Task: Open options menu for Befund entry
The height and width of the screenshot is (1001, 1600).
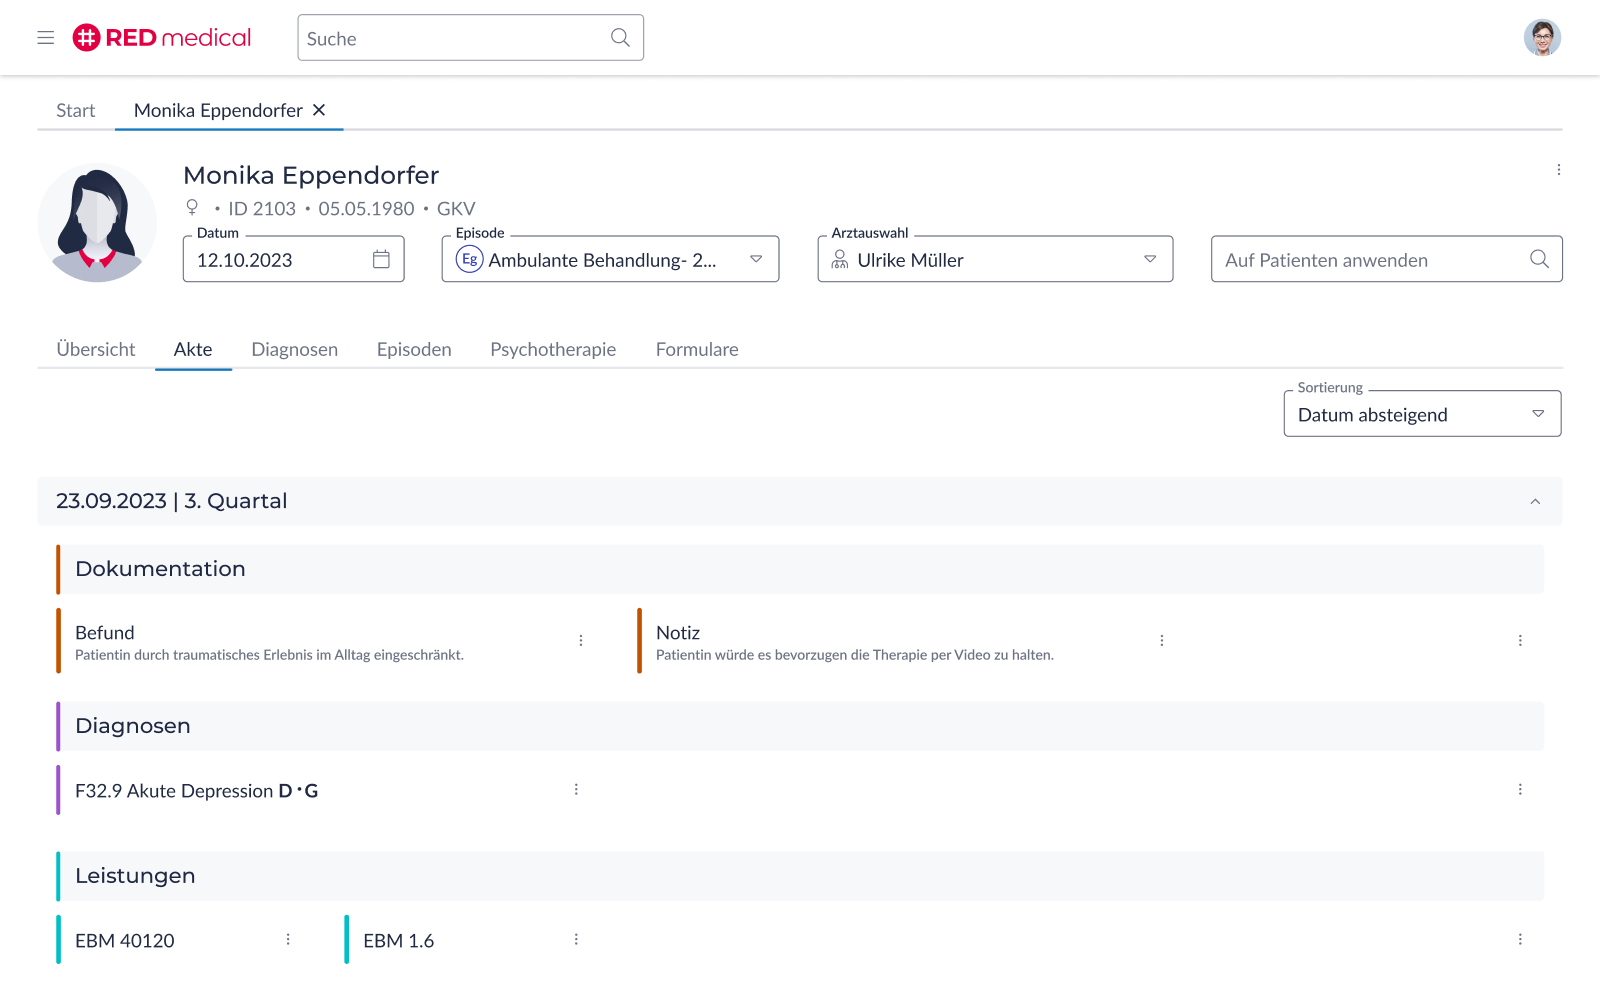Action: (x=581, y=641)
